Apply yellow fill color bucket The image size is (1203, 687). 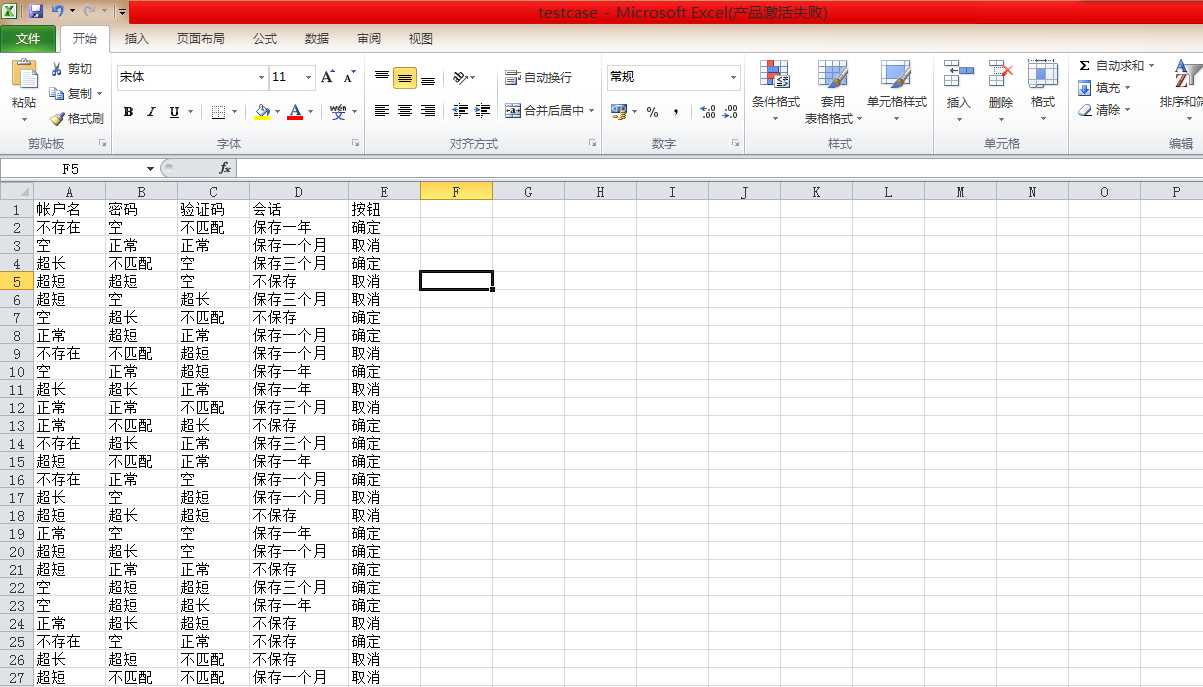pyautogui.click(x=262, y=112)
